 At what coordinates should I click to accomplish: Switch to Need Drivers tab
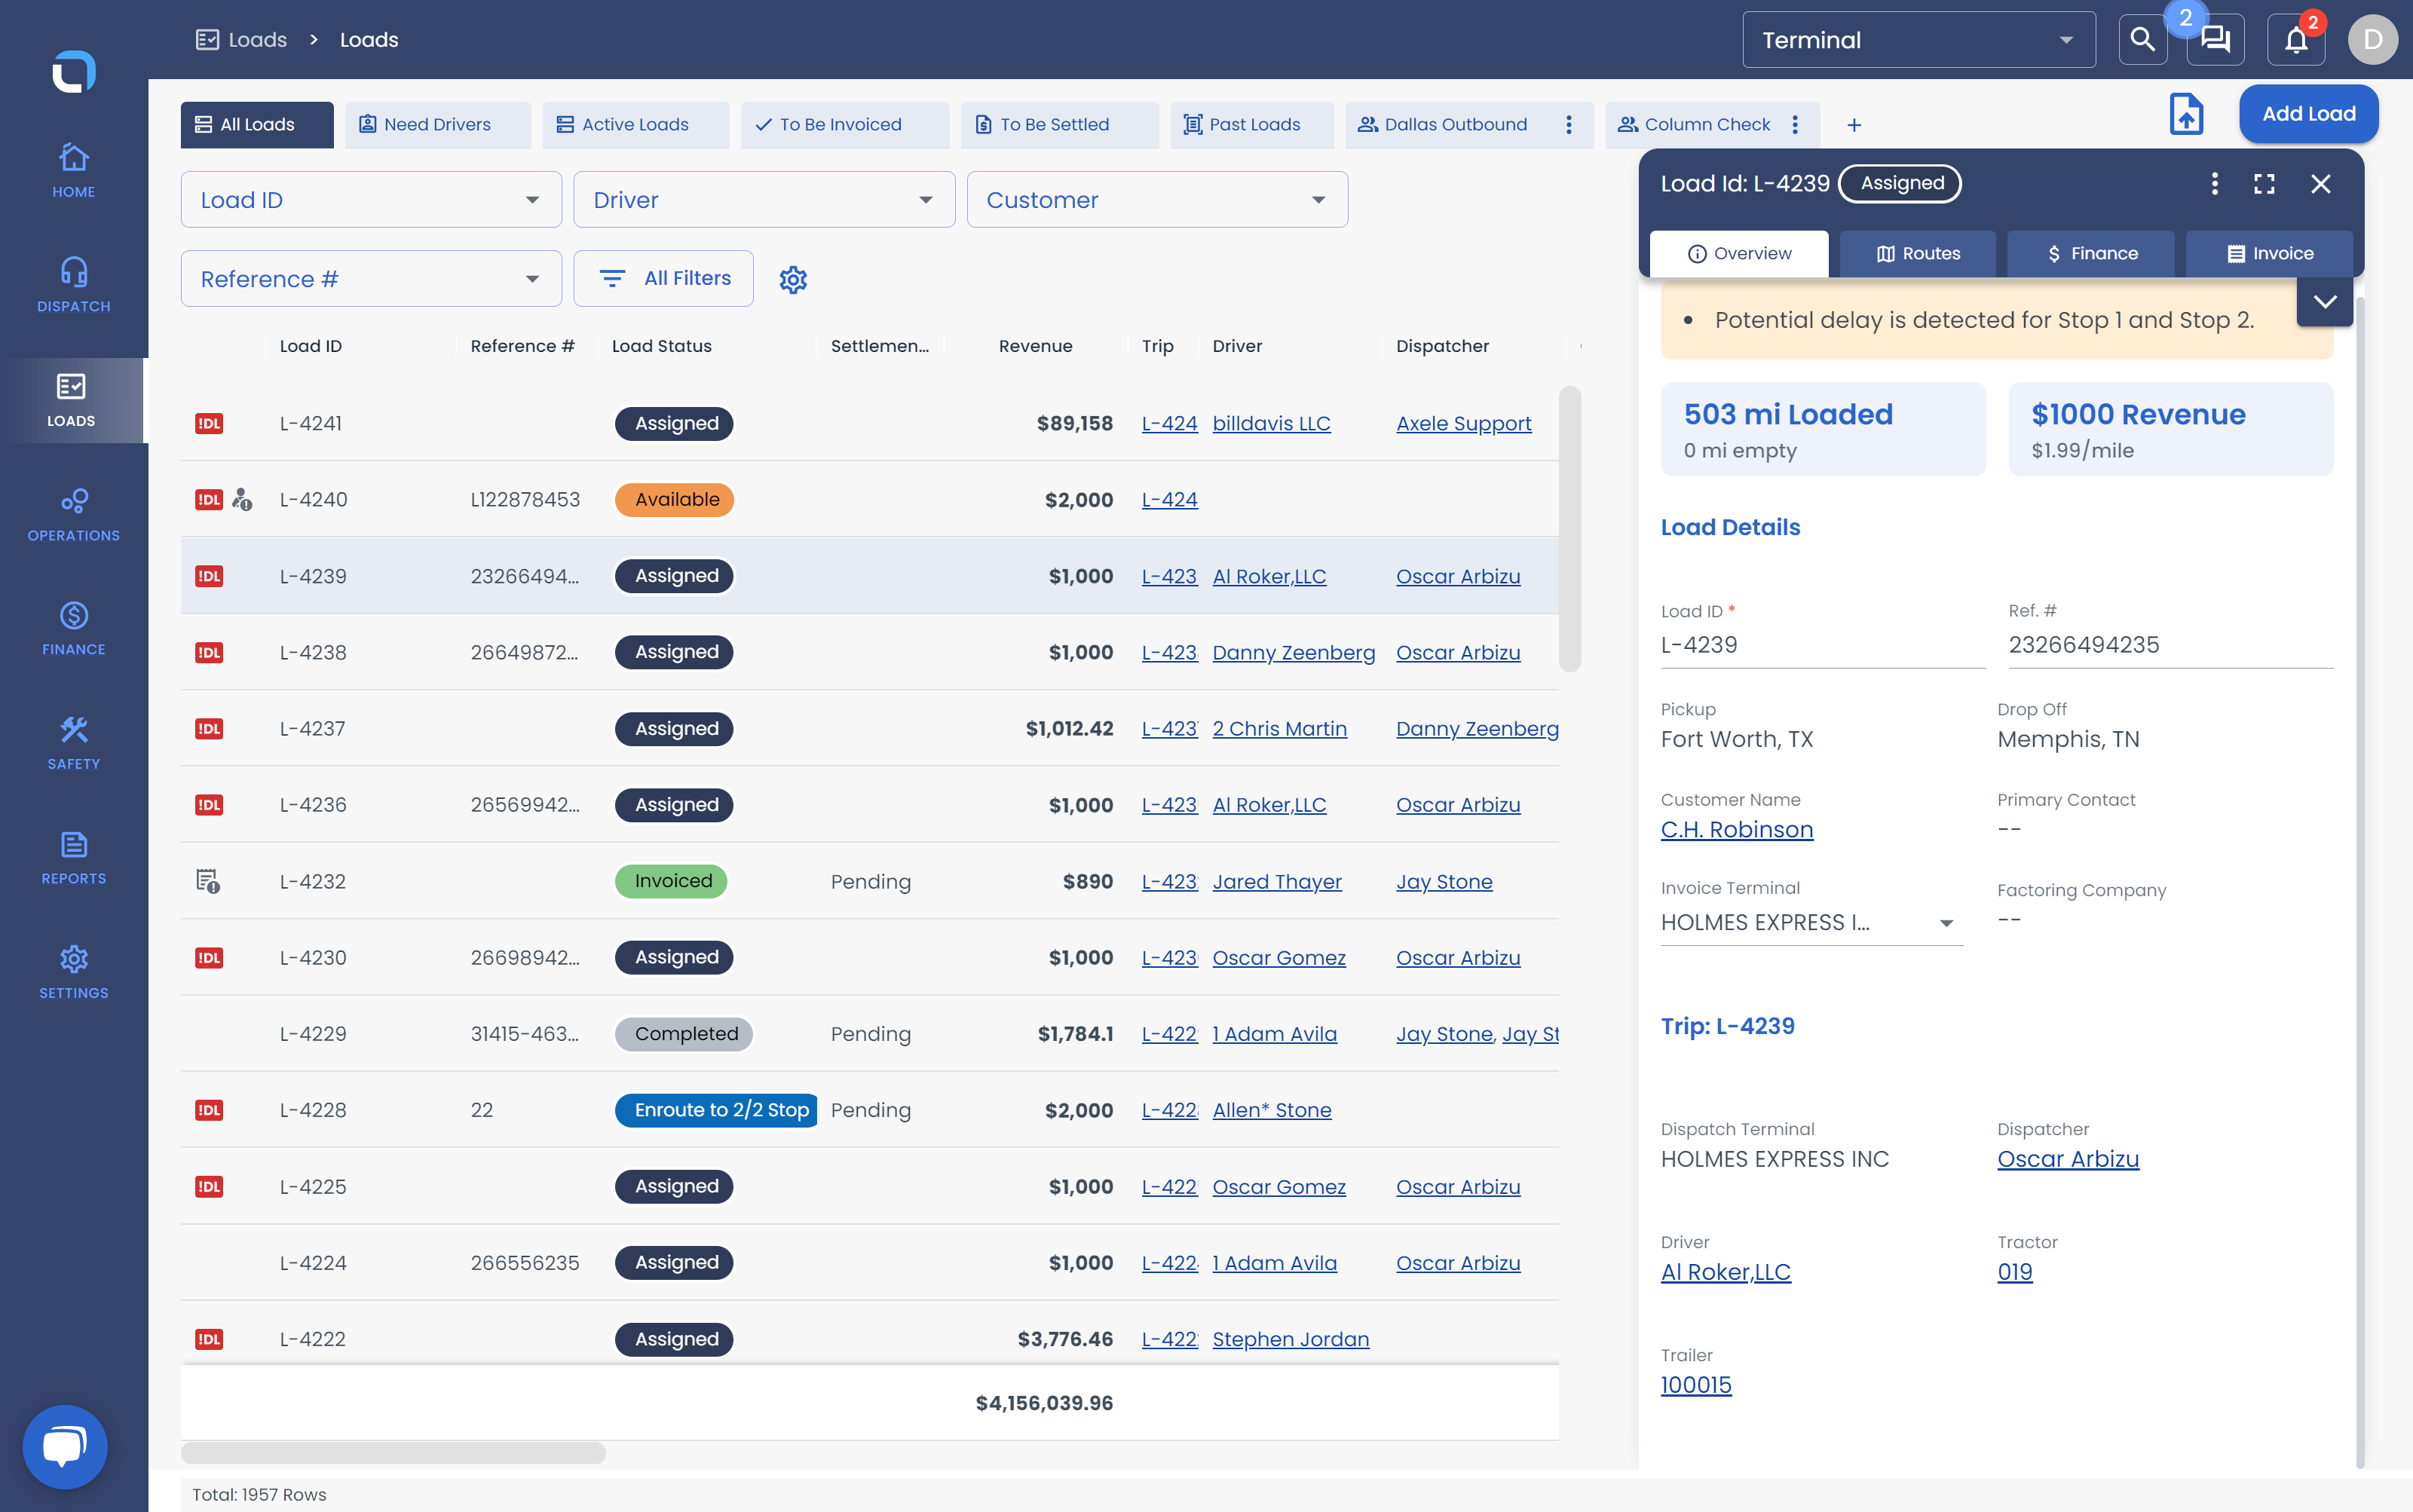(x=437, y=125)
